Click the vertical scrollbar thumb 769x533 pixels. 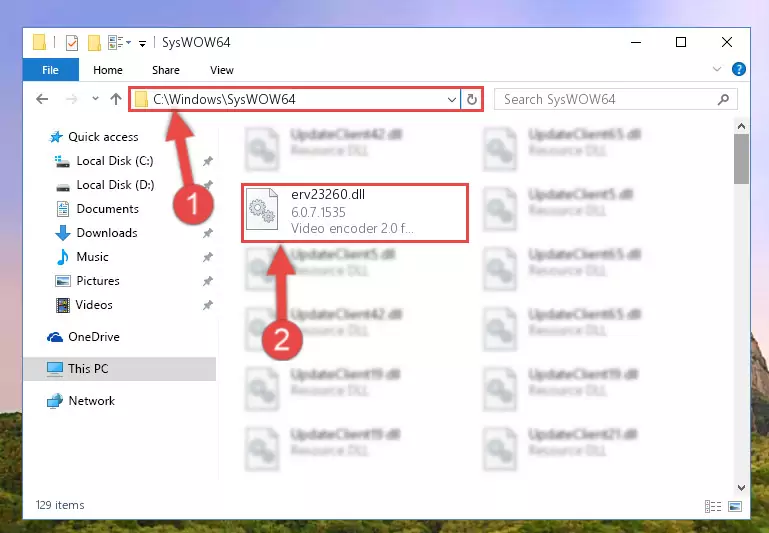coord(742,159)
